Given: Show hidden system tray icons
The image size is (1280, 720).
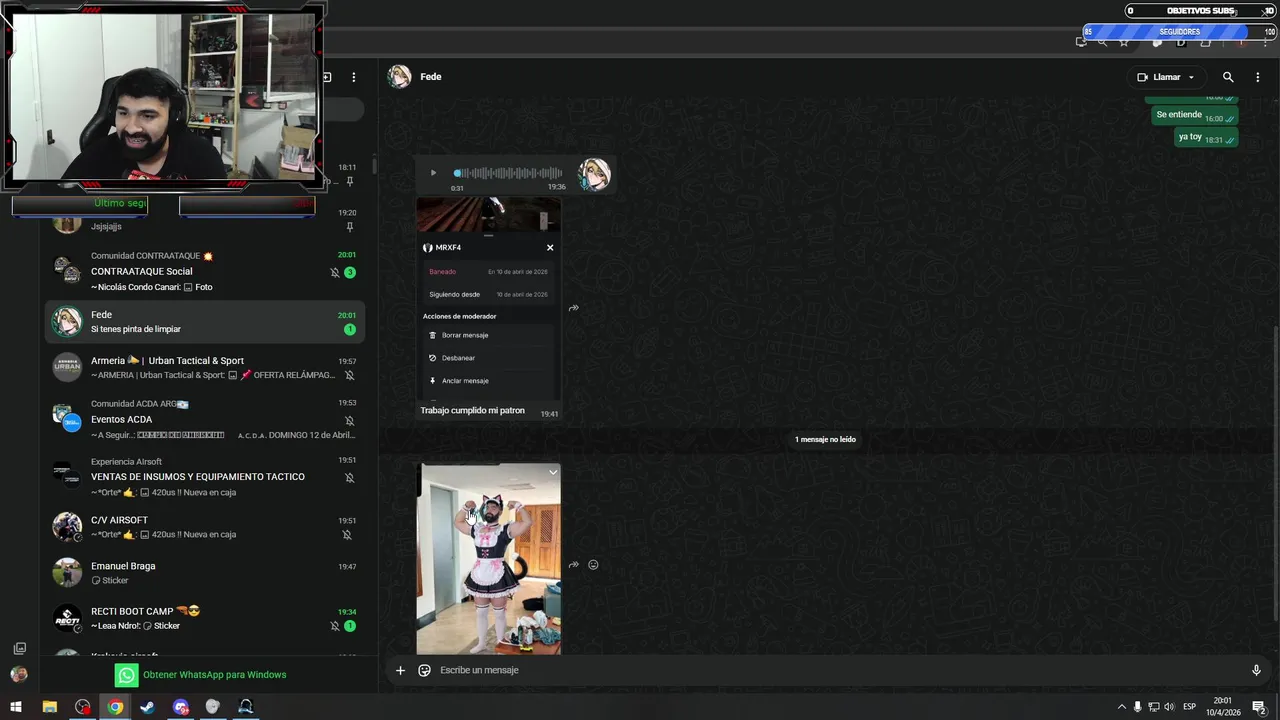Looking at the screenshot, I should (x=1122, y=707).
